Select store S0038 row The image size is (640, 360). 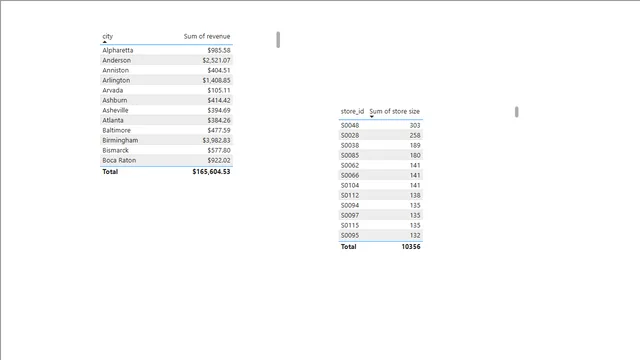tap(380, 145)
